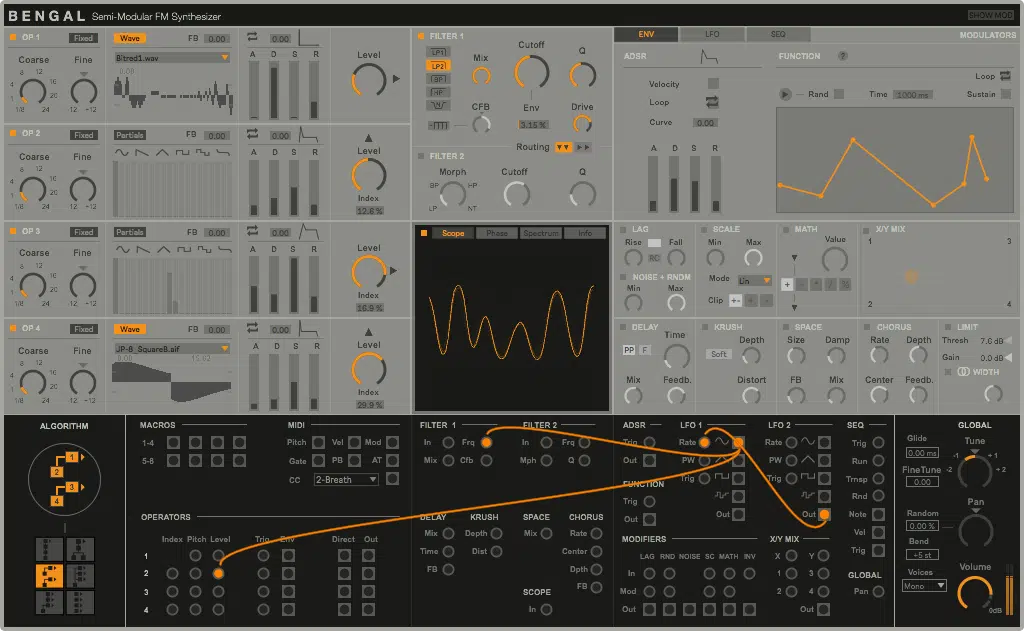Image resolution: width=1024 pixels, height=631 pixels.
Task: Click the global Volume knob
Action: (x=974, y=593)
